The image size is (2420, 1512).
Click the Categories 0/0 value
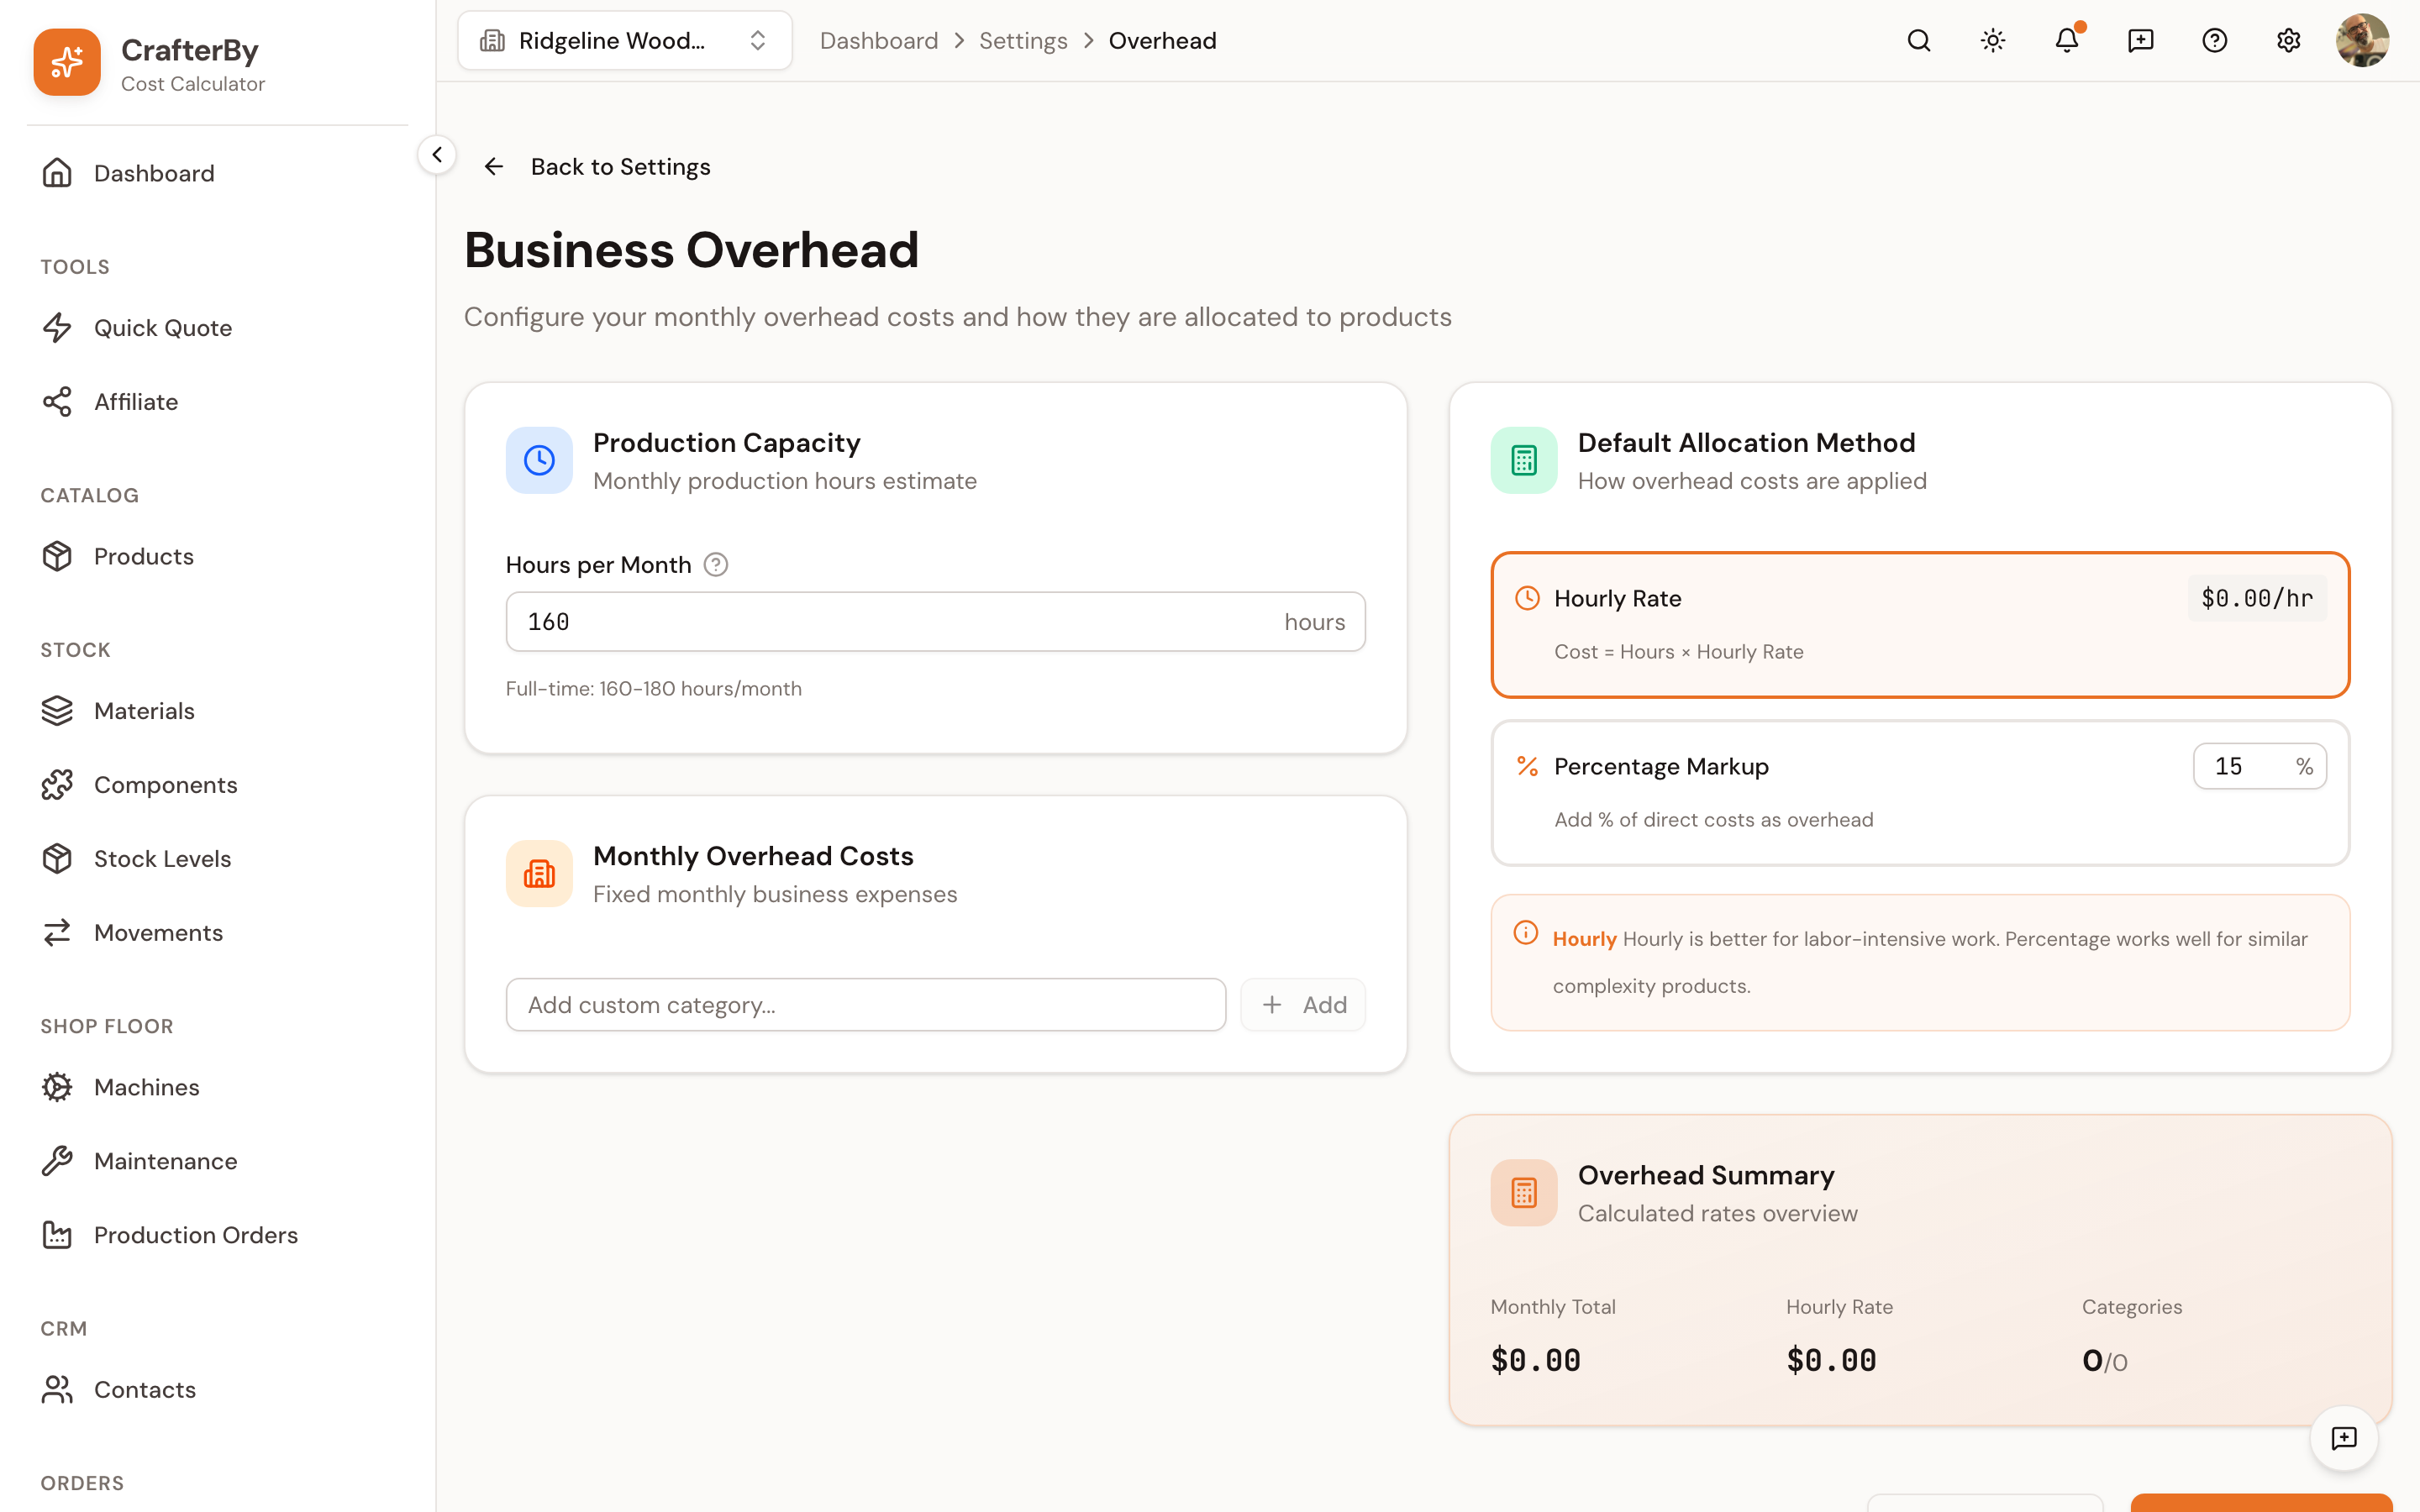coord(2104,1361)
